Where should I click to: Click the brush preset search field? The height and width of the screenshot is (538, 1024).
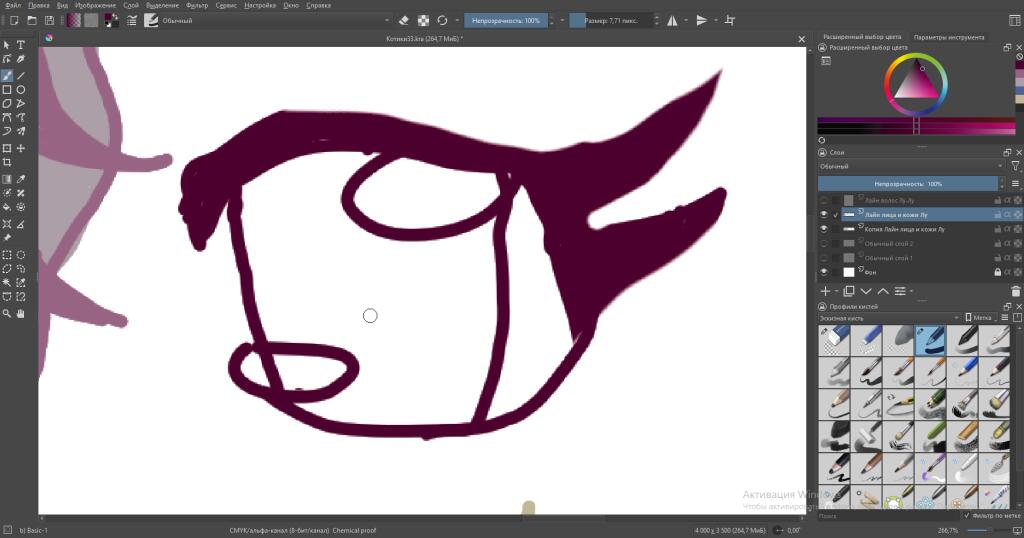[x=888, y=516]
